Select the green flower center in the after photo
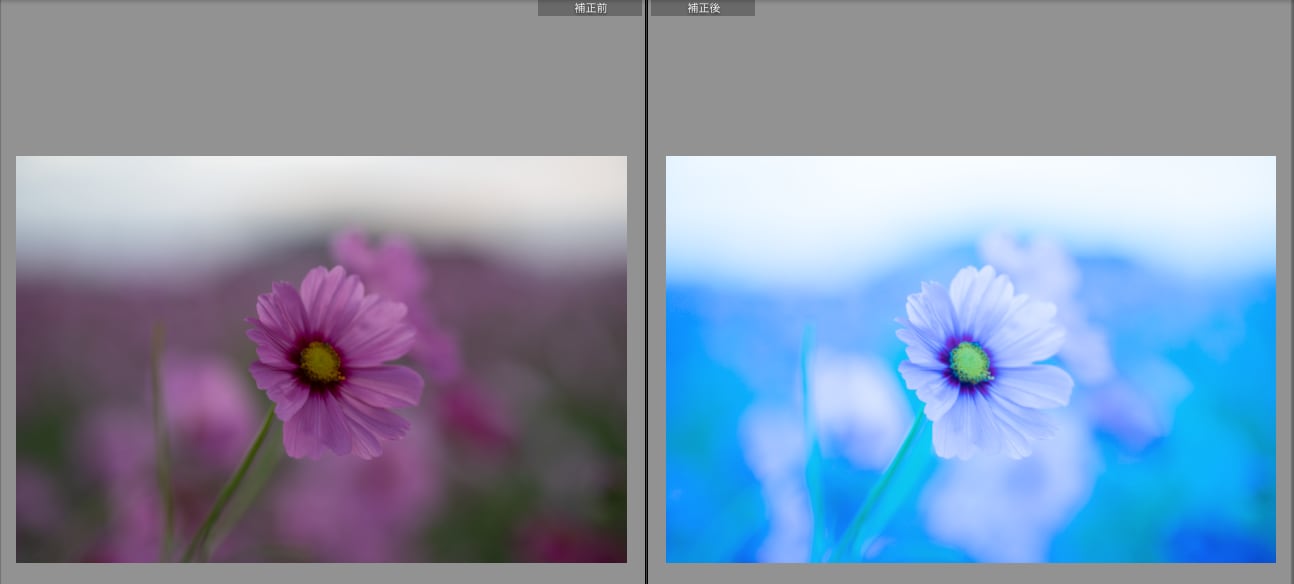 (x=969, y=361)
